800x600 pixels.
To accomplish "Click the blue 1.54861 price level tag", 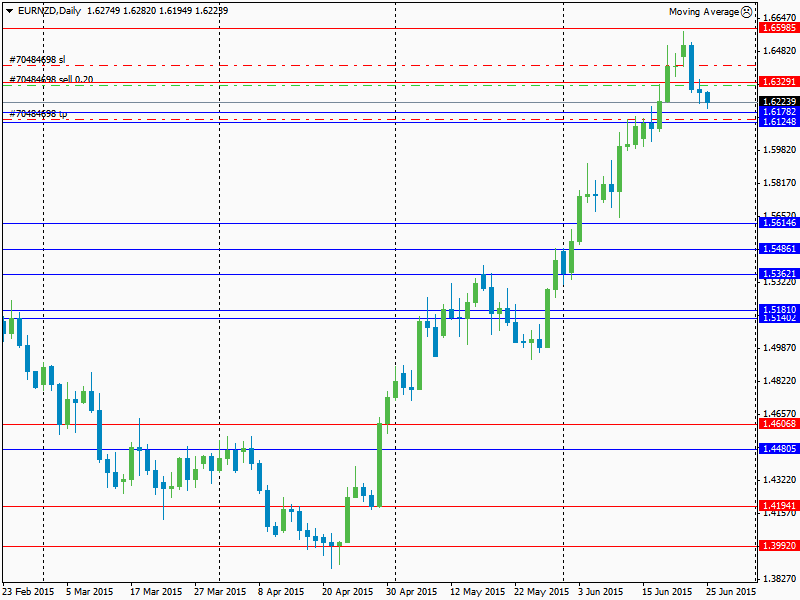I will 779,248.
